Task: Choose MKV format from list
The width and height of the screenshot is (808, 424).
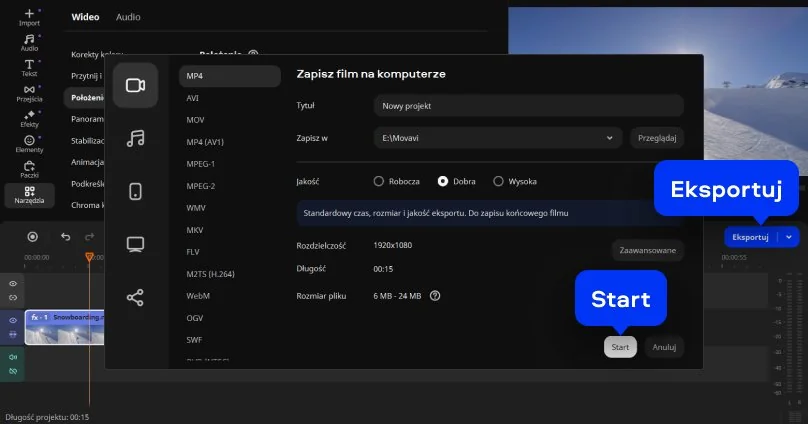Action: (195, 229)
